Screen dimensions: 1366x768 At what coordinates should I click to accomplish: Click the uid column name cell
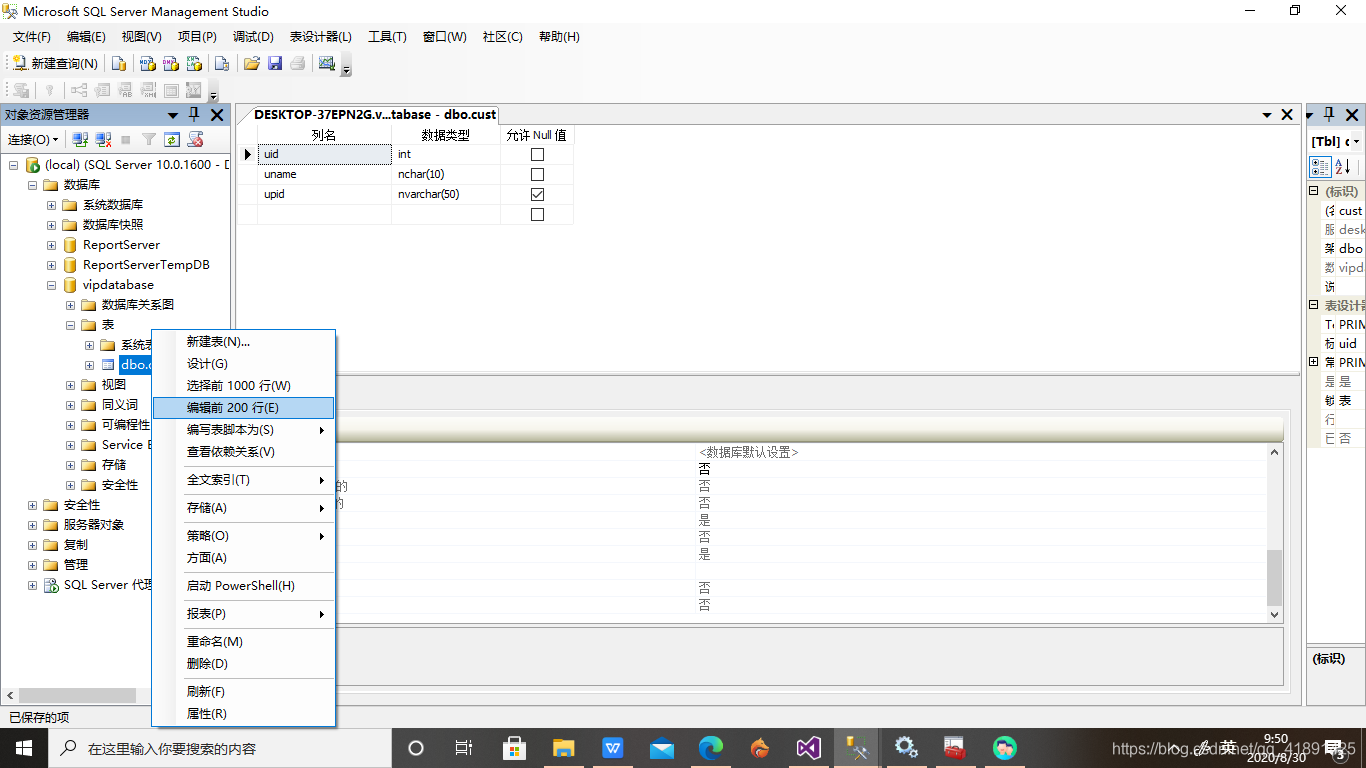click(x=325, y=154)
